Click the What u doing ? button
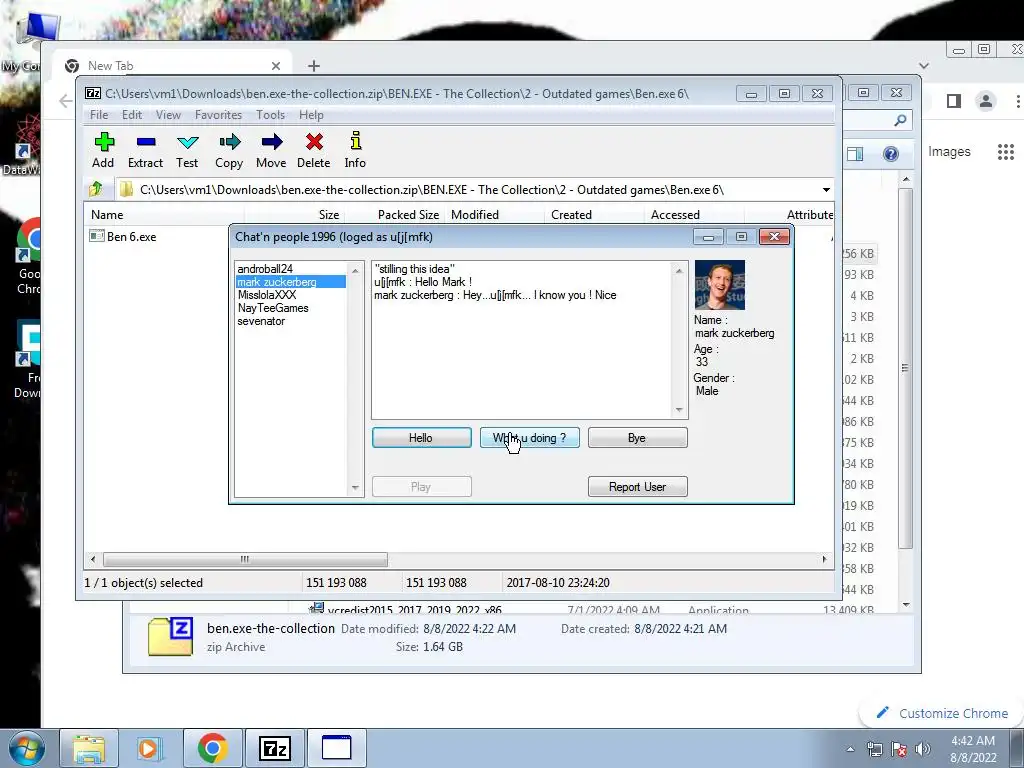1024x768 pixels. (530, 438)
